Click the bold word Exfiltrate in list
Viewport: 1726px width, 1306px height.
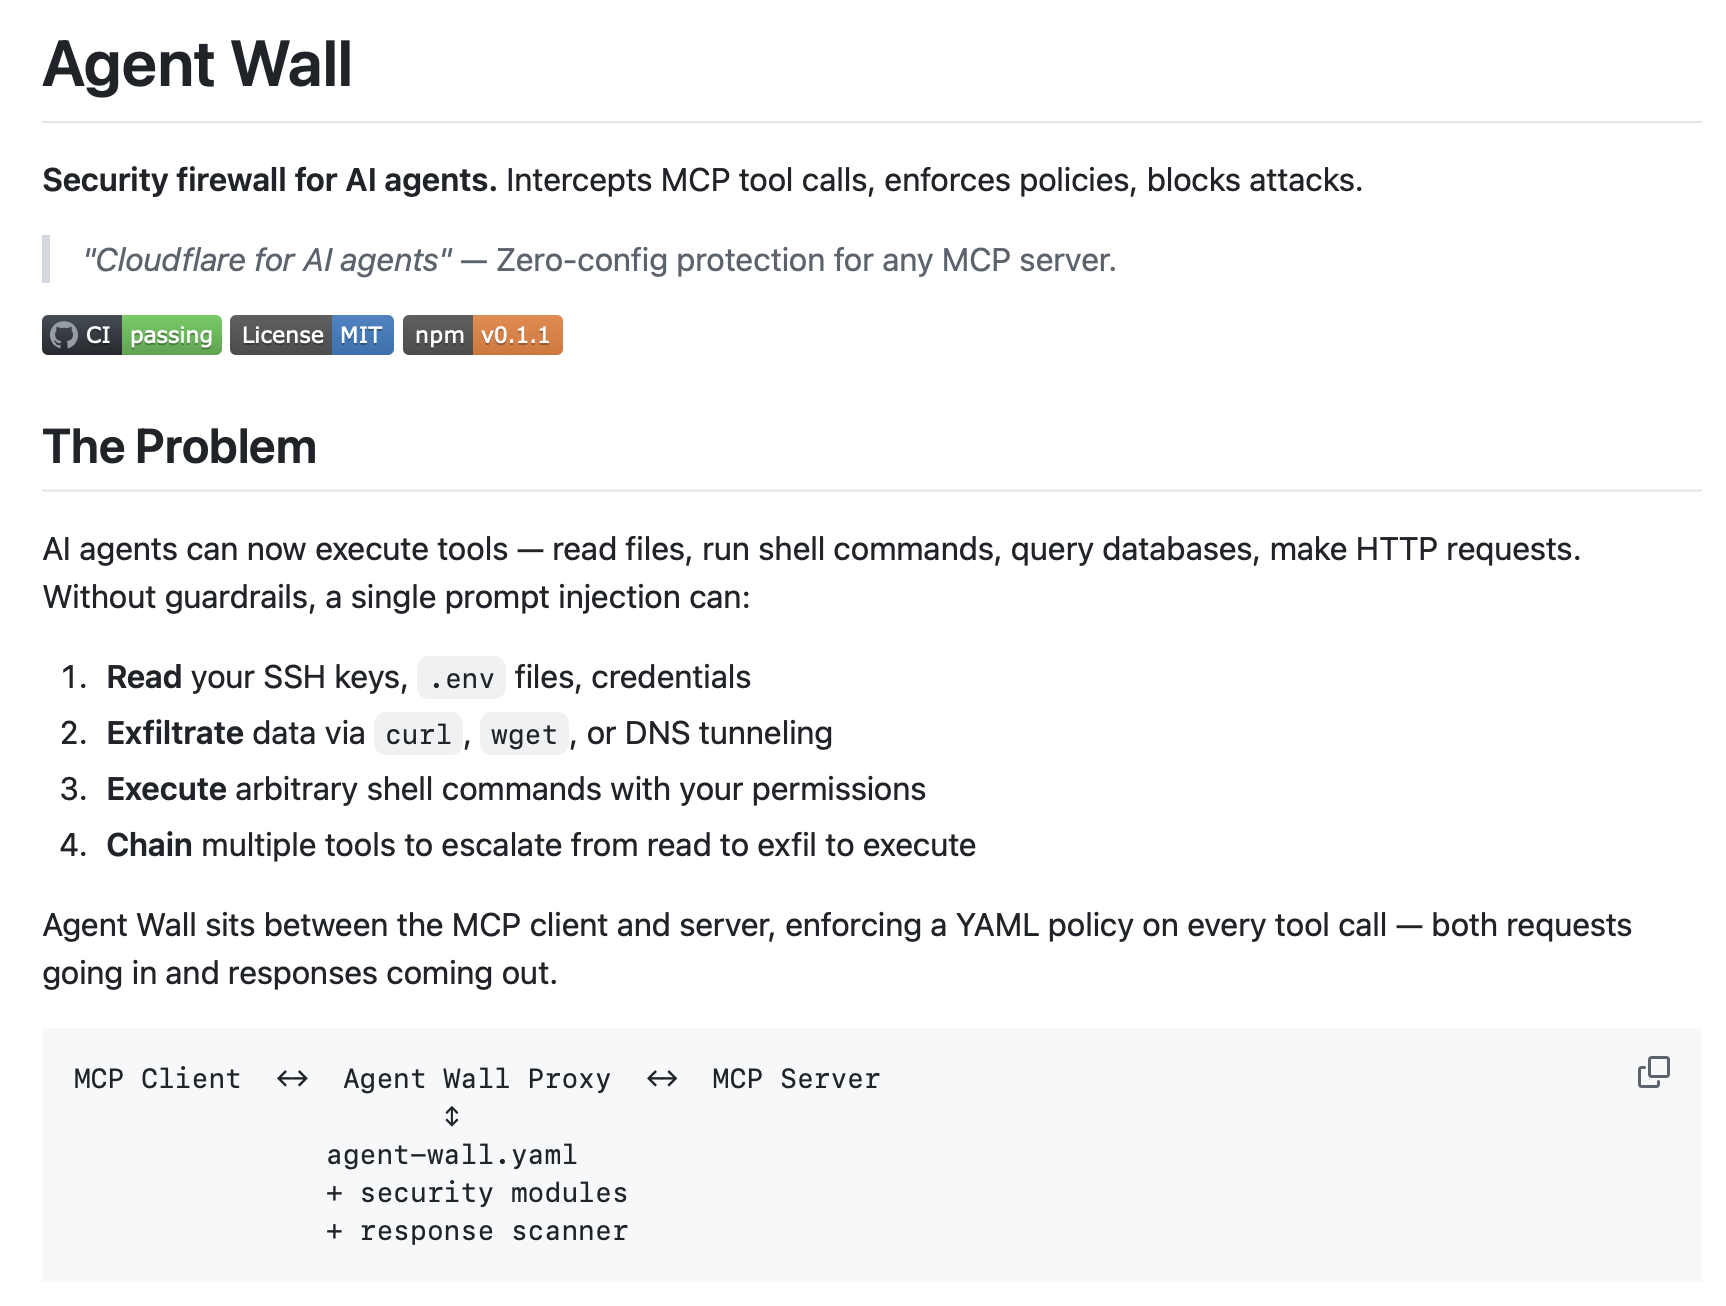(x=175, y=733)
